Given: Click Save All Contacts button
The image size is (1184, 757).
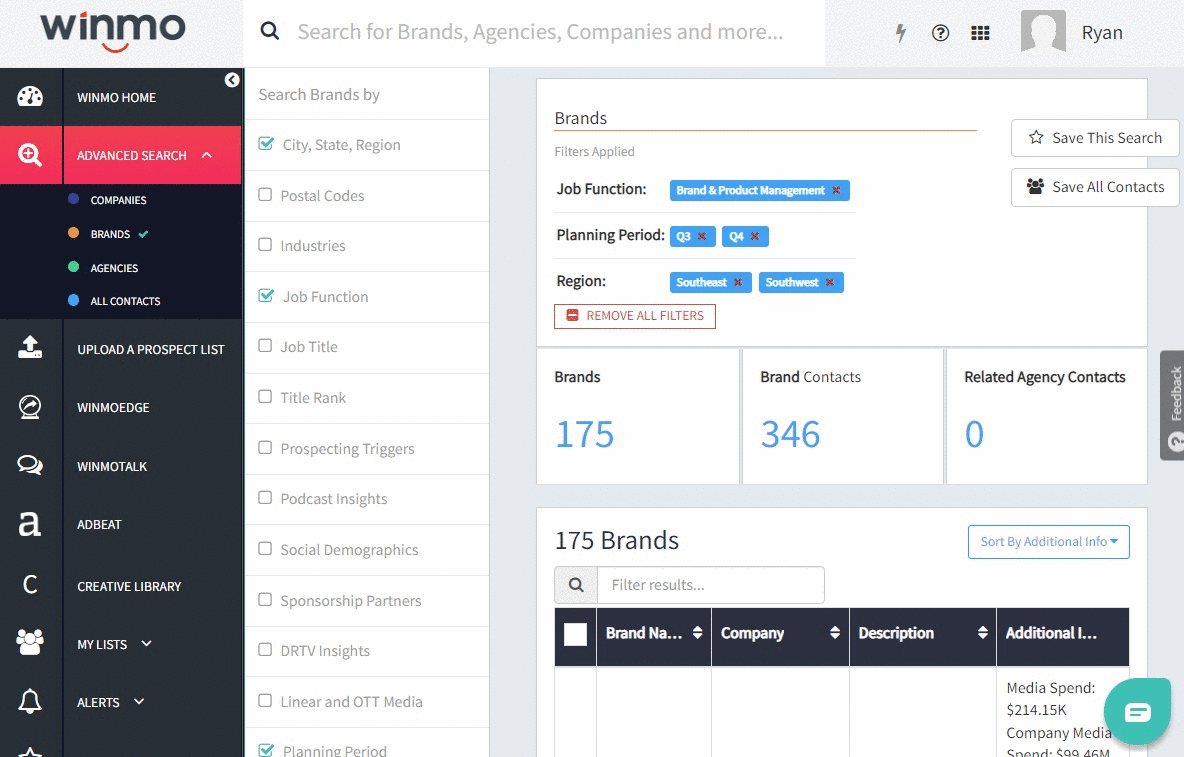Looking at the screenshot, I should (1095, 187).
